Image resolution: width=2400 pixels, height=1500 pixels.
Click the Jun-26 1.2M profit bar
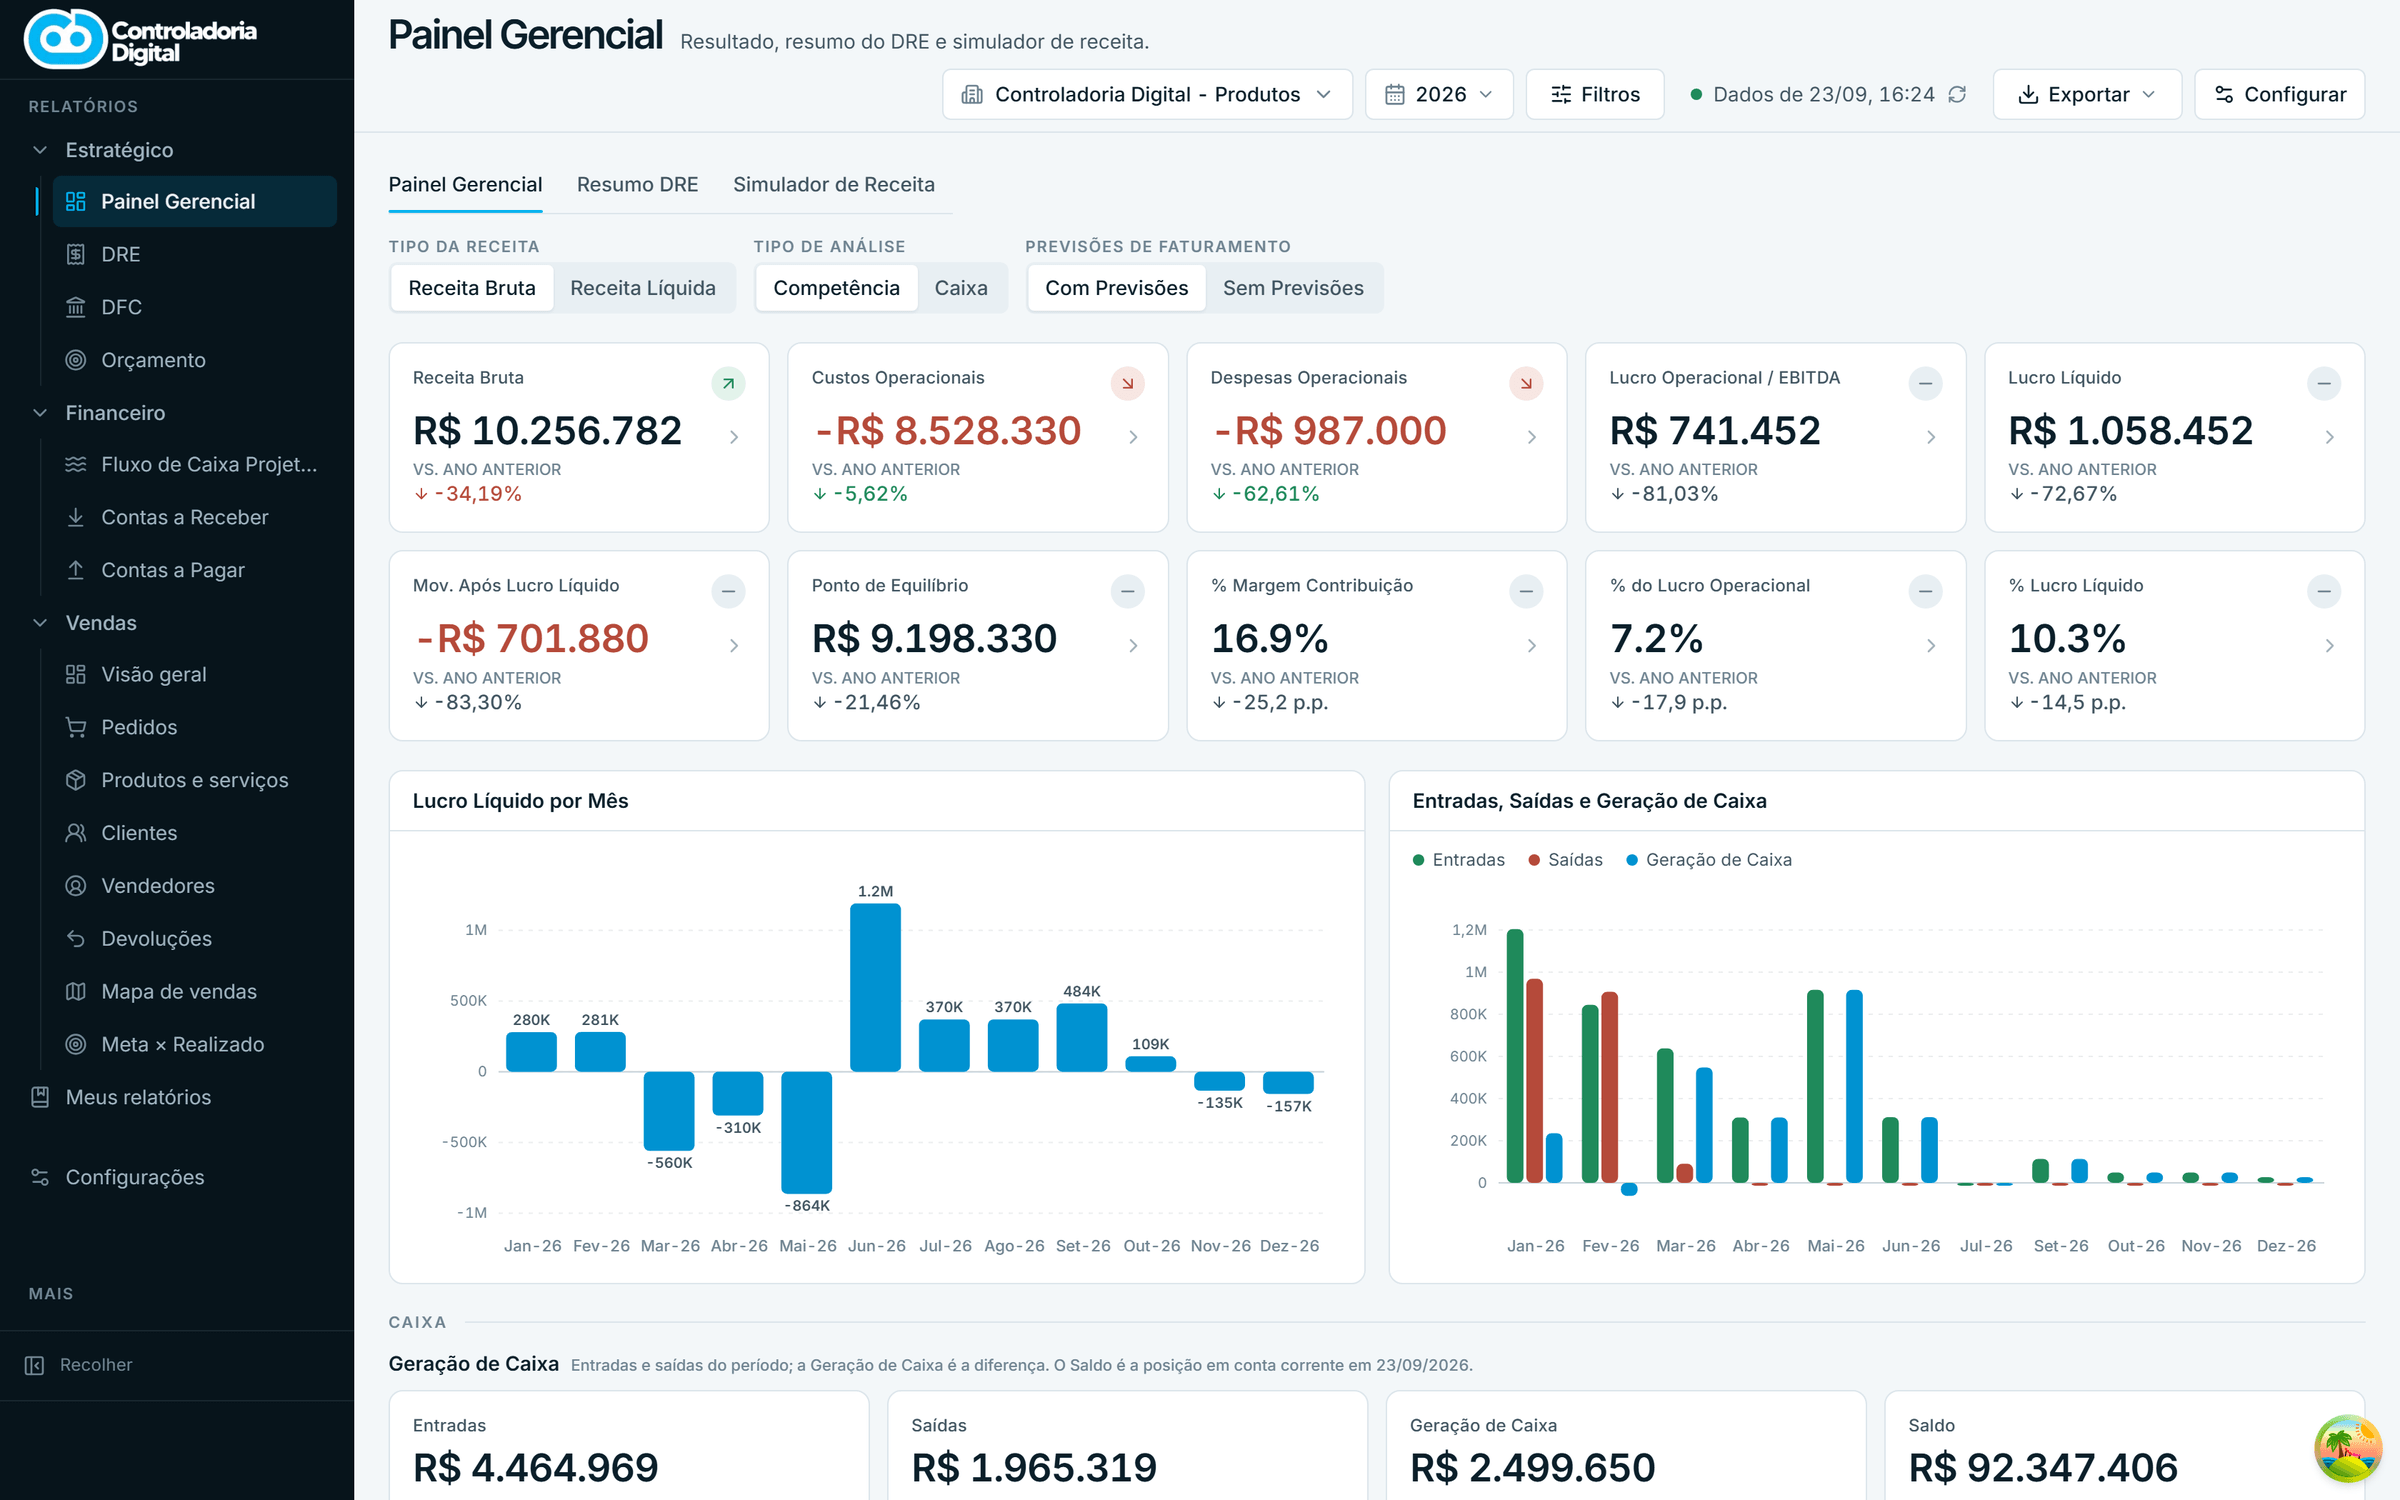click(875, 988)
